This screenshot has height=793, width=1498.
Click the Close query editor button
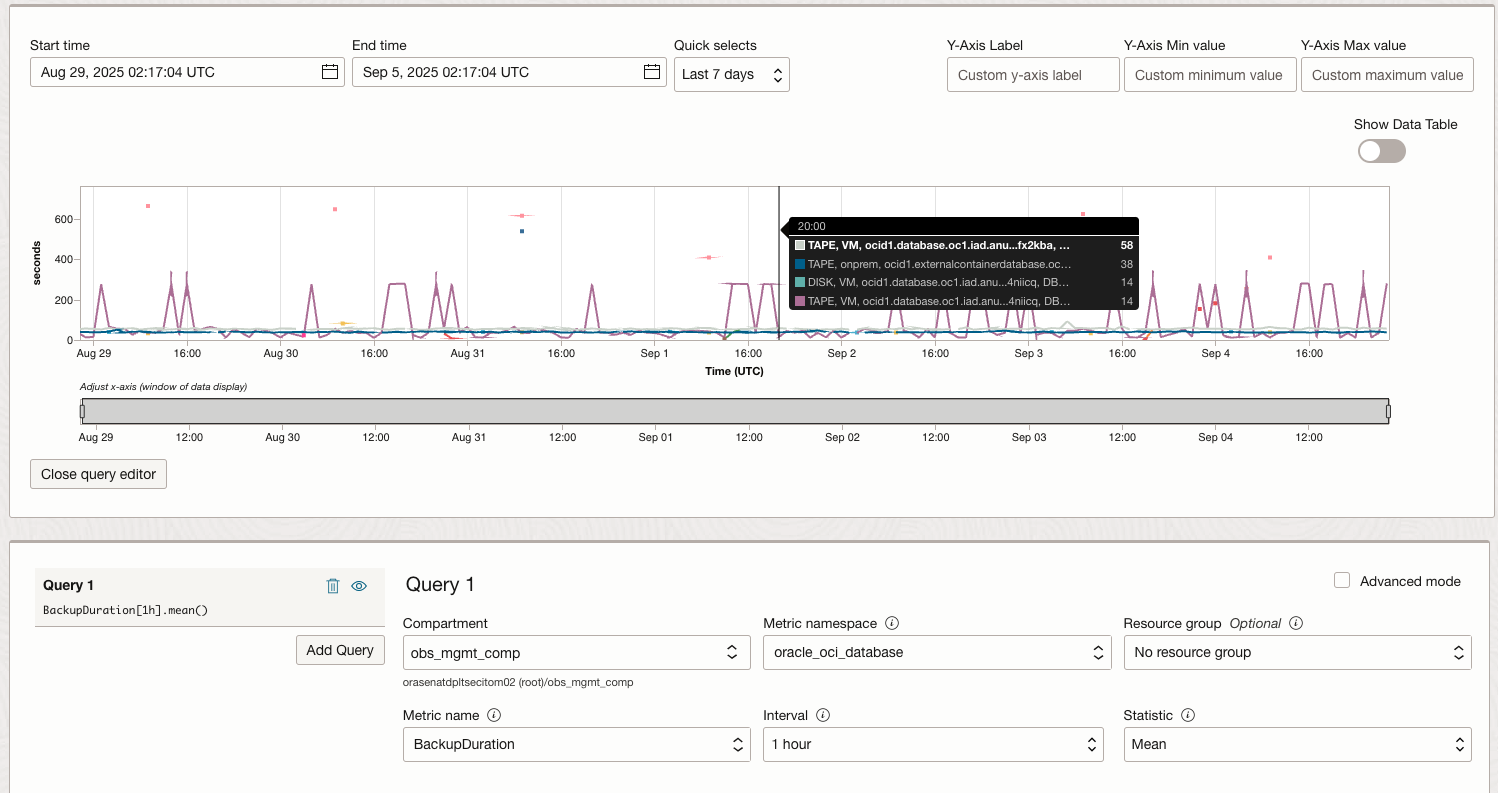point(98,474)
